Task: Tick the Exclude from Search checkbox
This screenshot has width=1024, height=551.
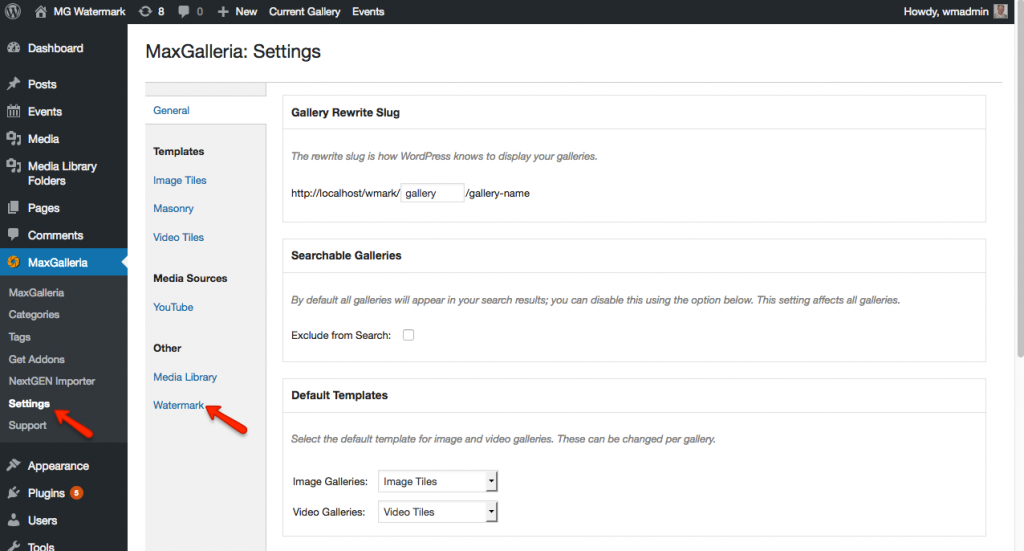Action: pyautogui.click(x=408, y=335)
